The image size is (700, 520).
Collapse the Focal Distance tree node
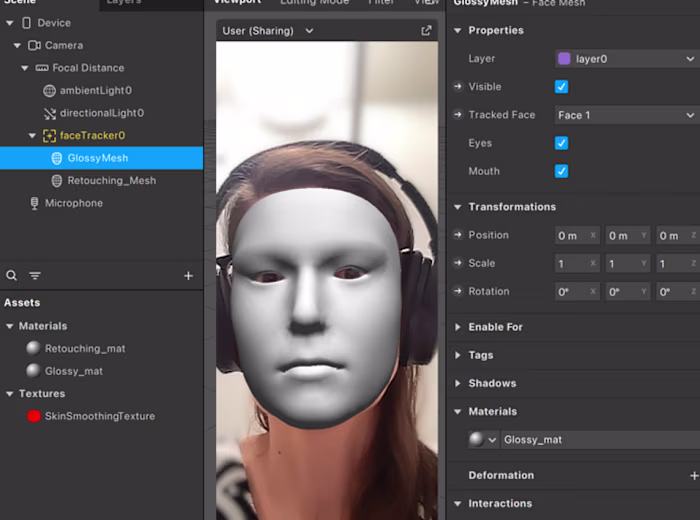[x=25, y=68]
